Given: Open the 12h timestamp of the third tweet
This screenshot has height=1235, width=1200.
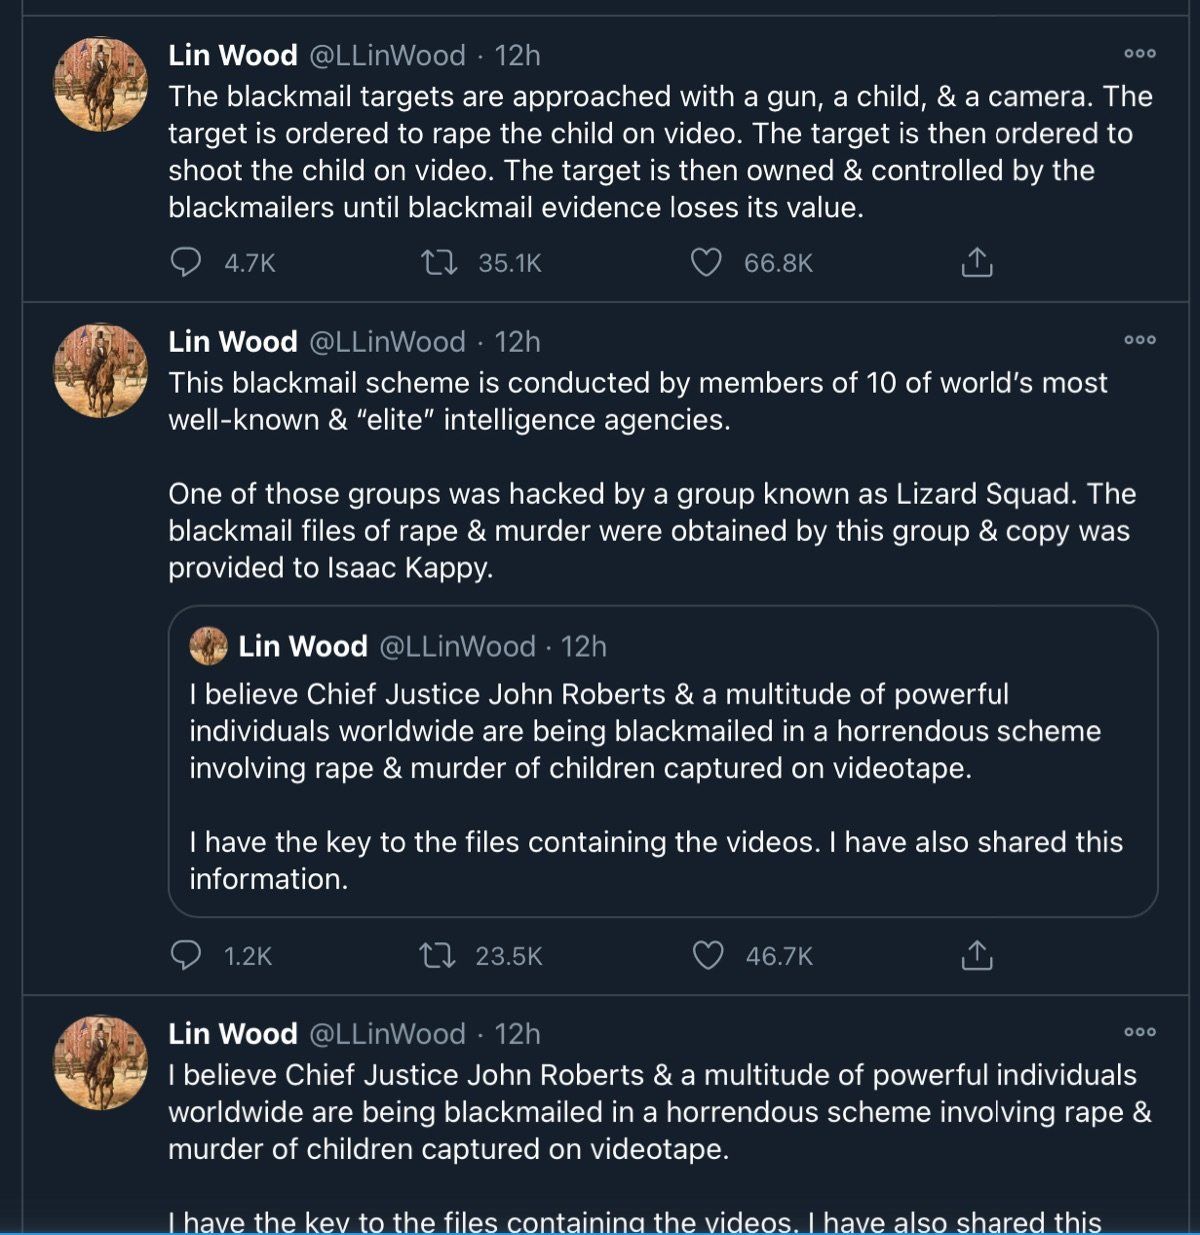Looking at the screenshot, I should pos(517,1033).
